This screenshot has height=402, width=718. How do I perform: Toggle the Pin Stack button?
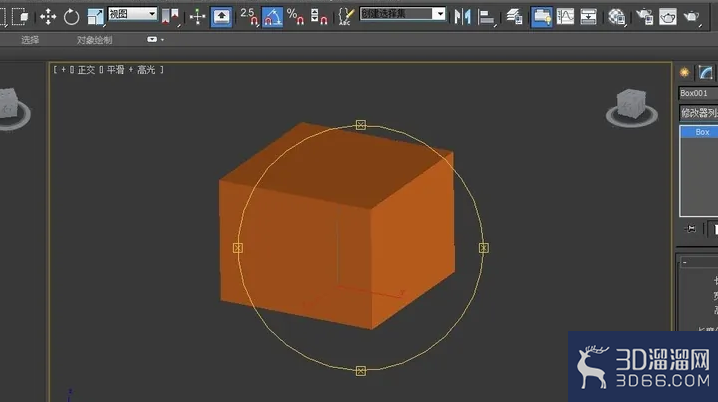tap(690, 228)
